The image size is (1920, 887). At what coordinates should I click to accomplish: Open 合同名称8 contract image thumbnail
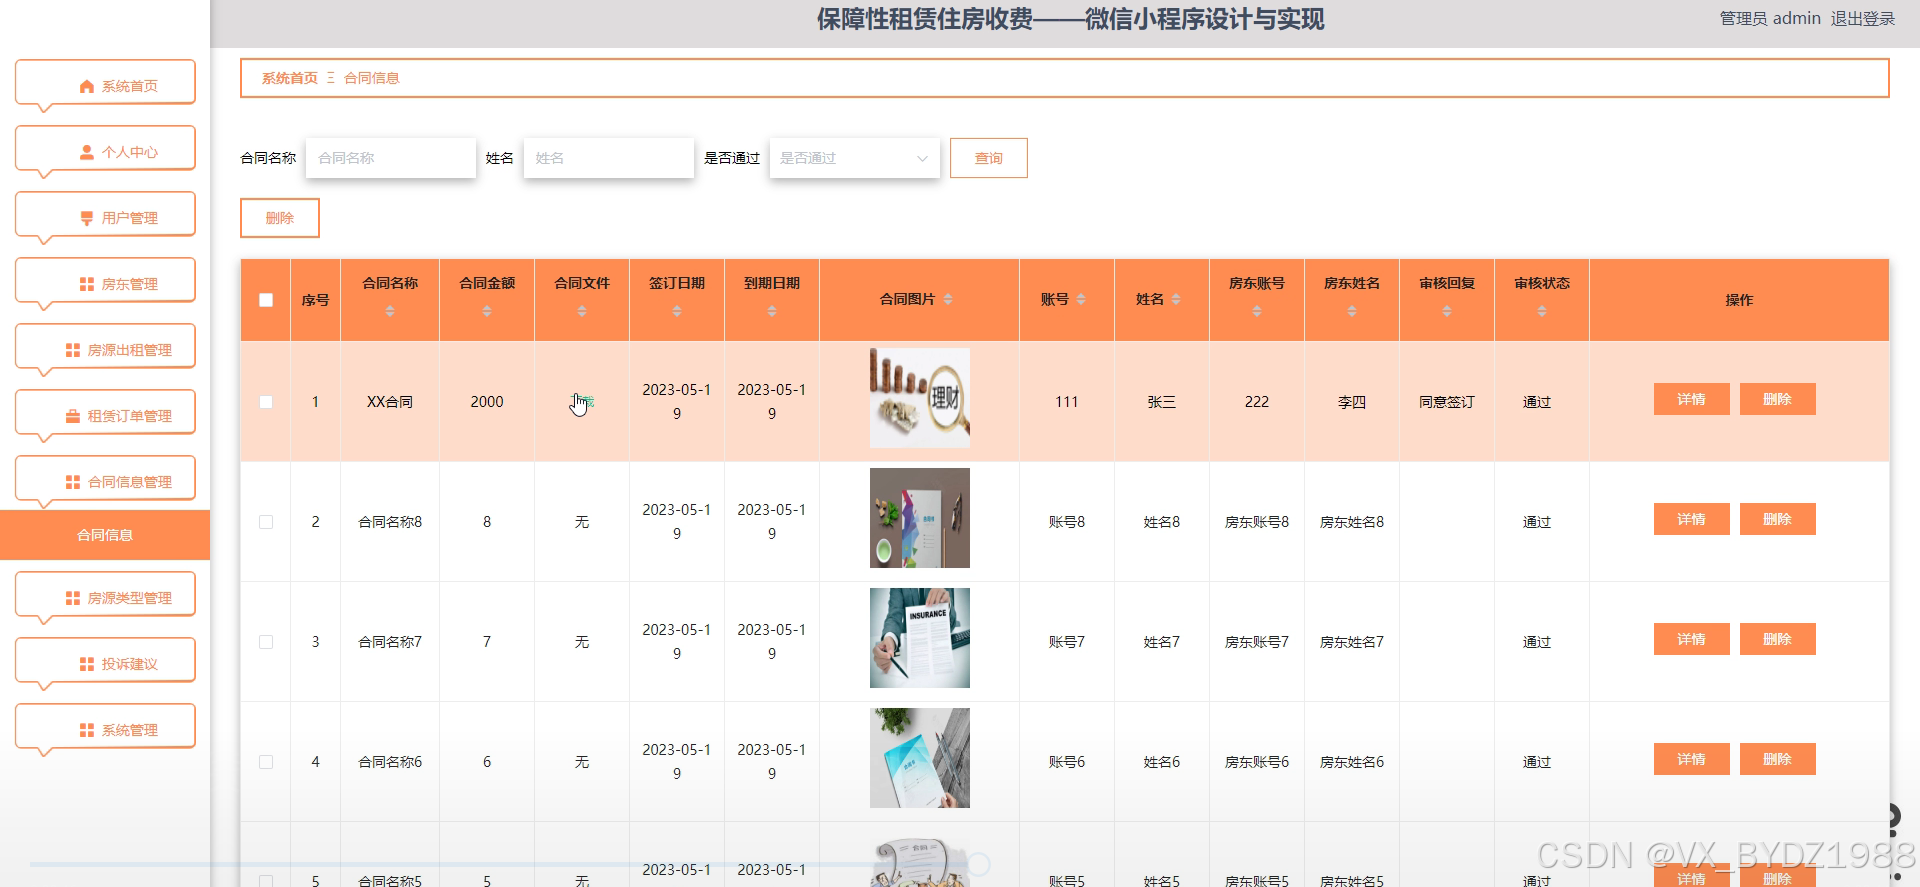point(920,518)
